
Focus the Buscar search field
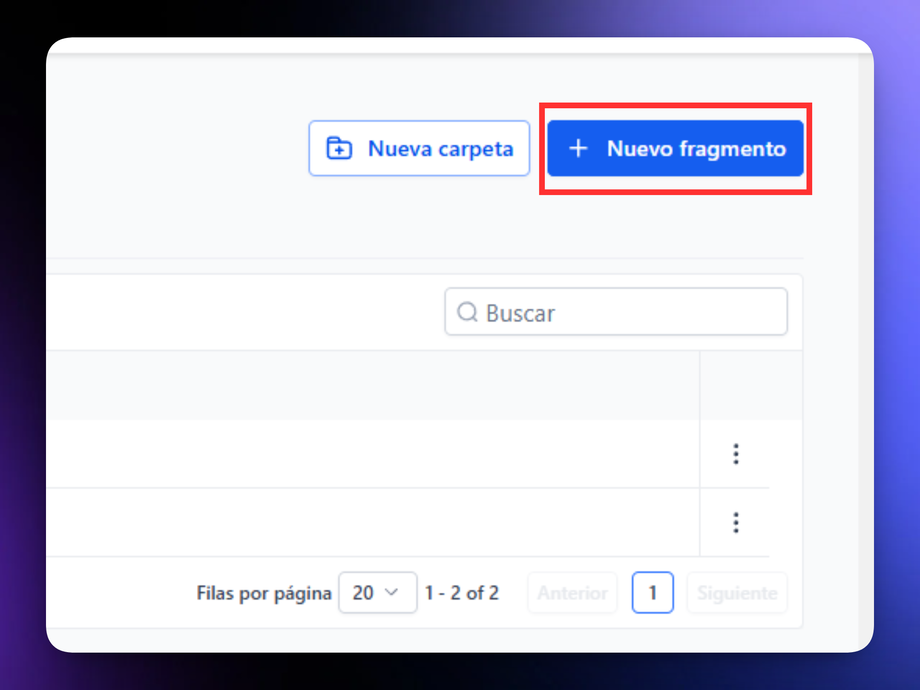pos(615,312)
